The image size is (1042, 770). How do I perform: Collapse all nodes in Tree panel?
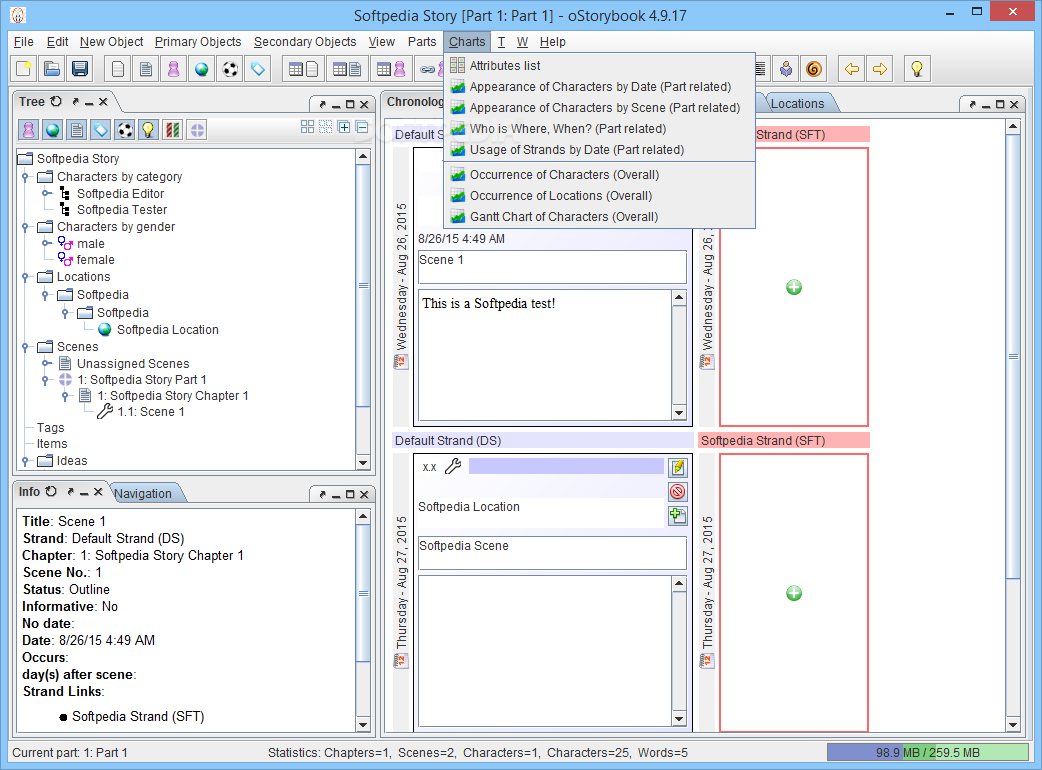tap(362, 127)
